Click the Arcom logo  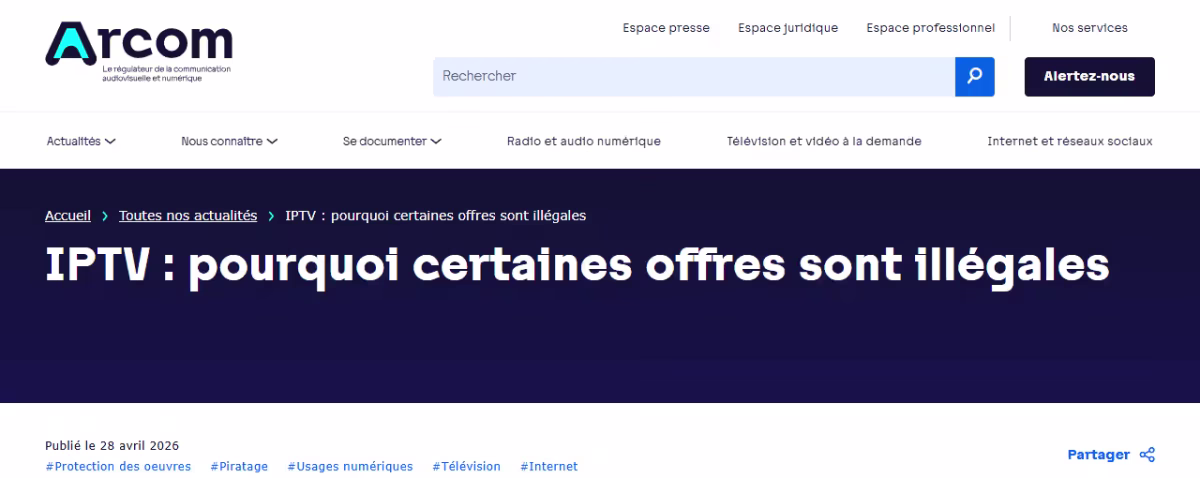pyautogui.click(x=139, y=52)
